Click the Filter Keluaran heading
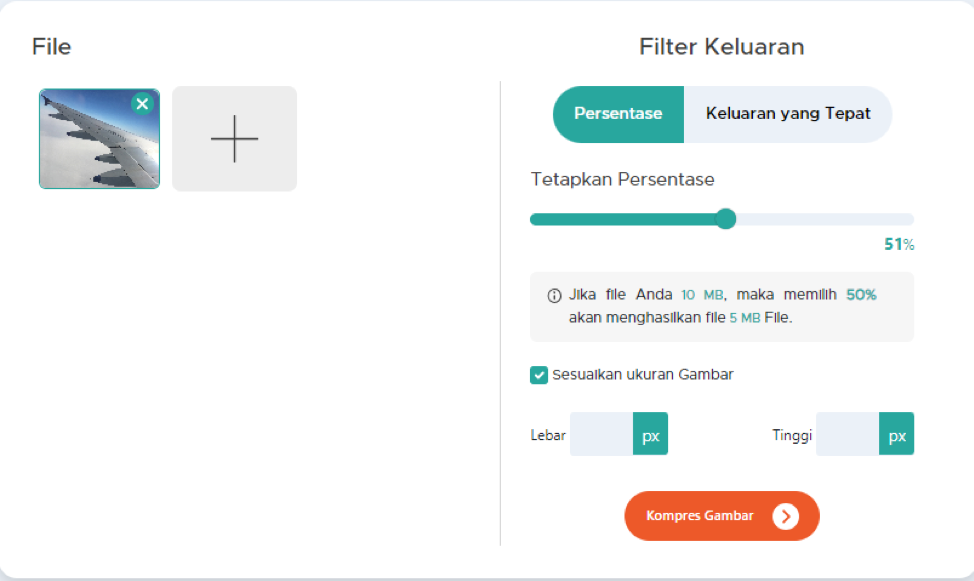This screenshot has width=974, height=581. coord(721,47)
